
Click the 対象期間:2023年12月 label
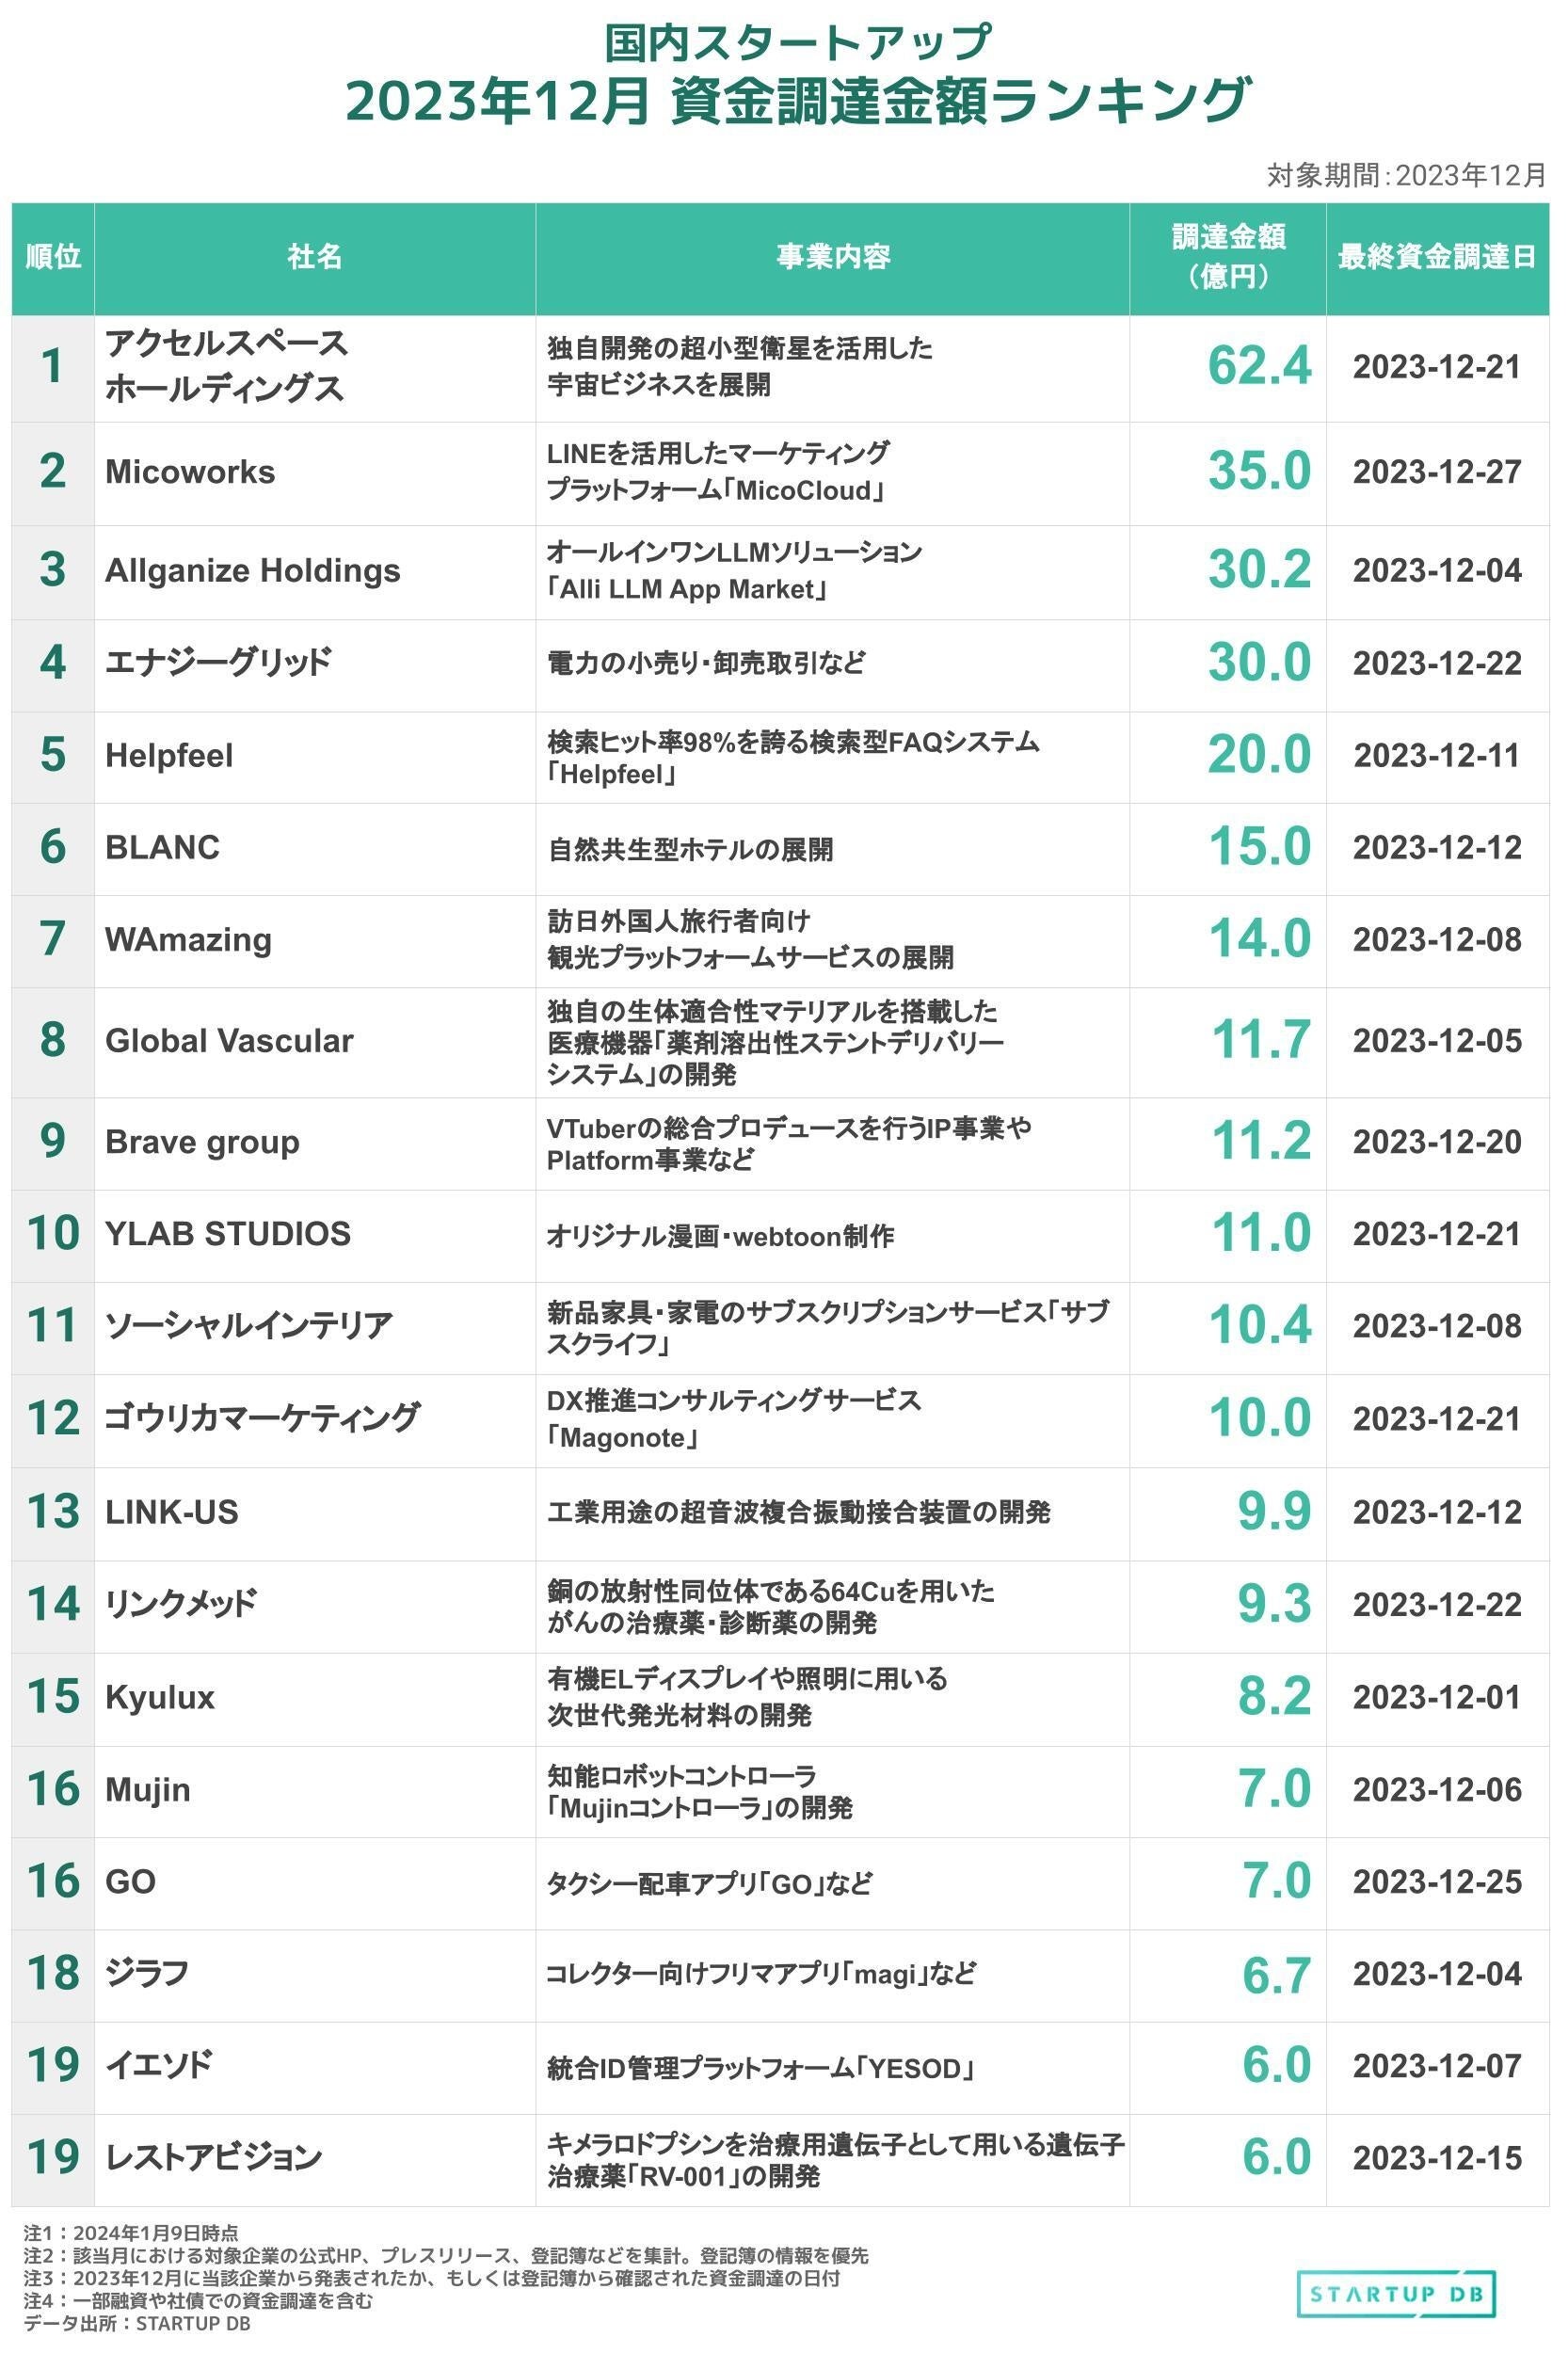point(1406,176)
